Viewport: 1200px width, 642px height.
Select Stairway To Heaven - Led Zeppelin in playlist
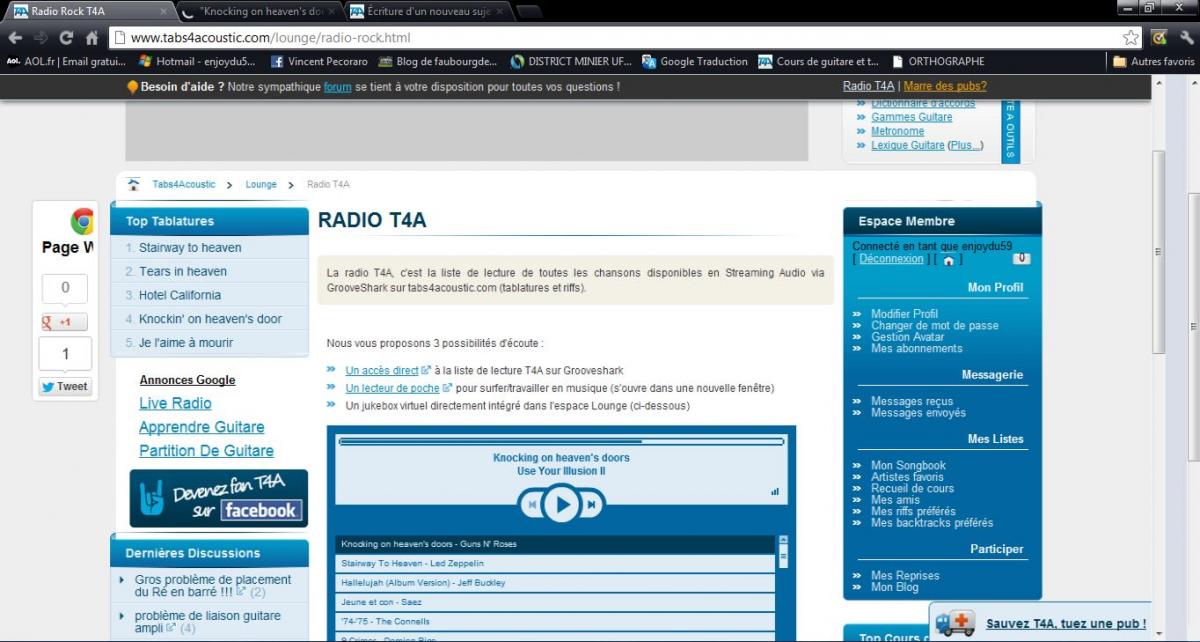point(555,564)
